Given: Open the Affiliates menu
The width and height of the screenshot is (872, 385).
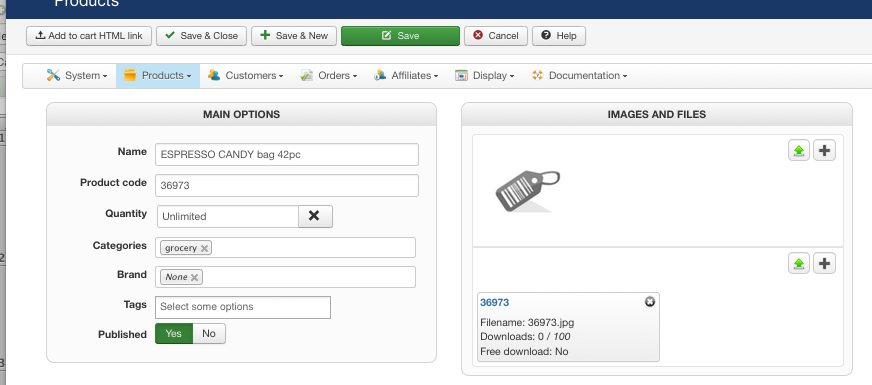Looking at the screenshot, I should click(x=406, y=76).
